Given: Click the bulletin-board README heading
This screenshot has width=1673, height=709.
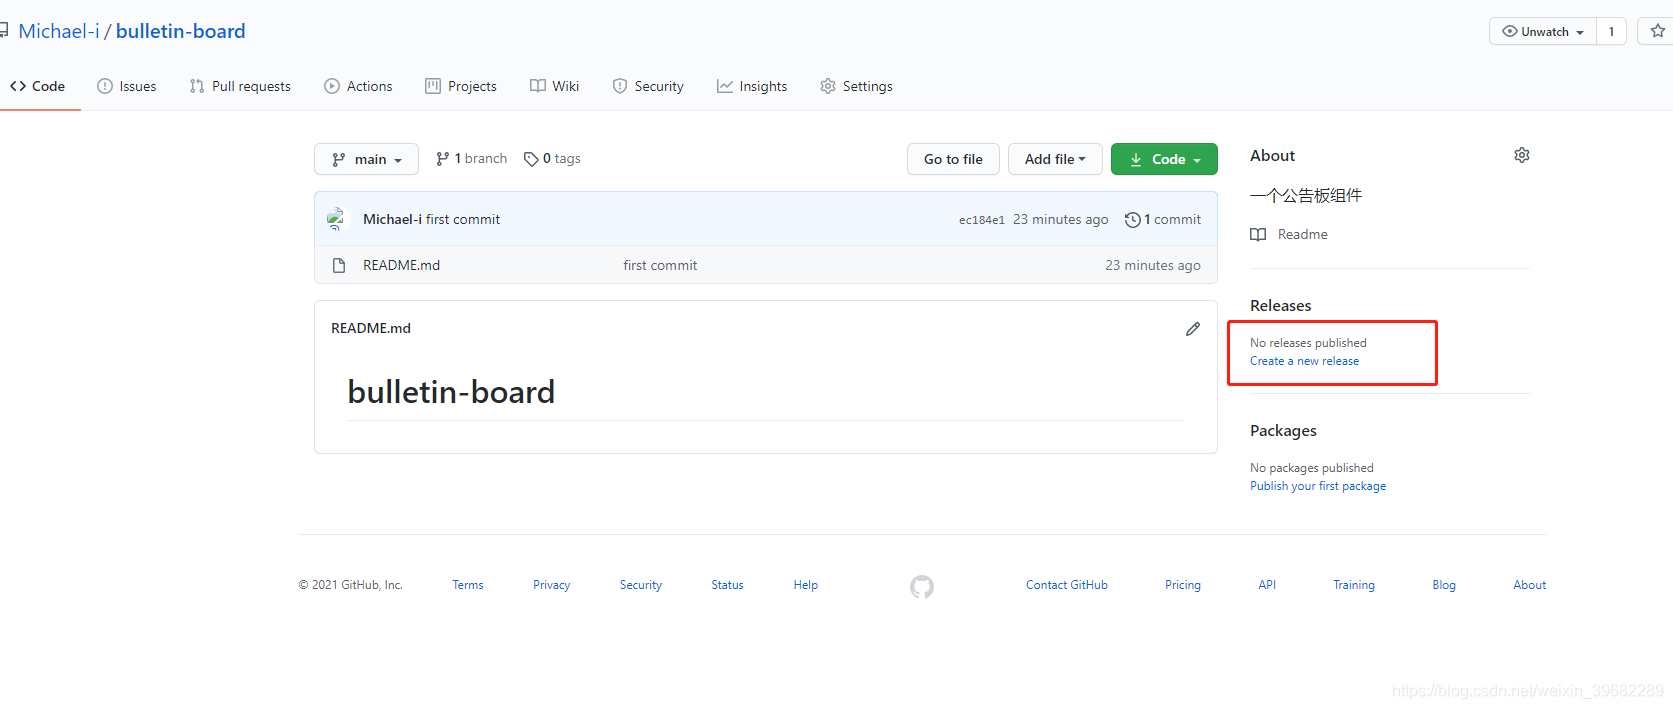Looking at the screenshot, I should 451,392.
